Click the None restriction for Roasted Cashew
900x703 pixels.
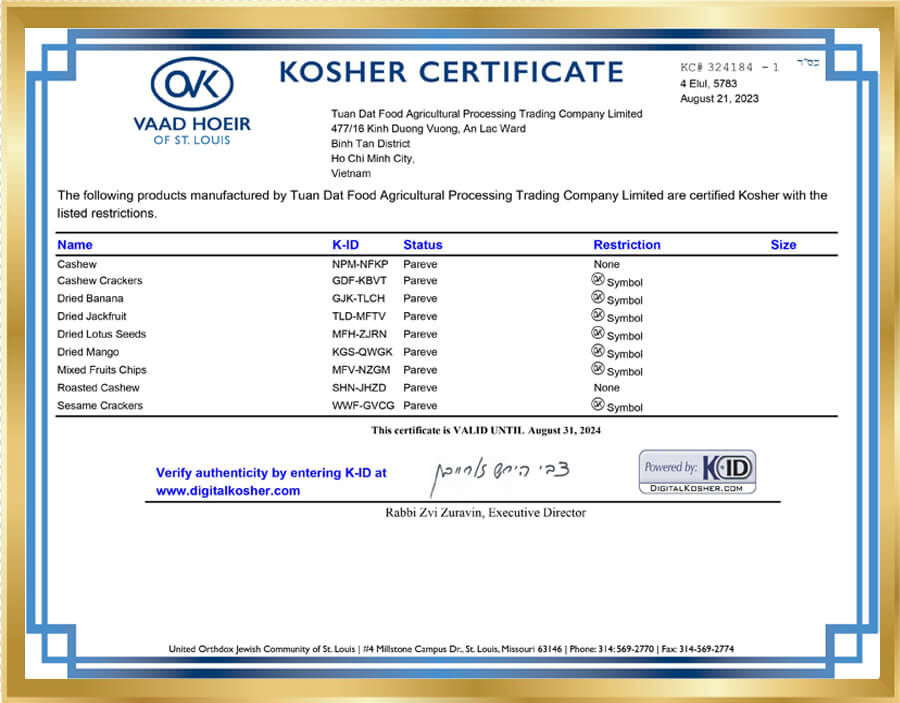point(607,387)
